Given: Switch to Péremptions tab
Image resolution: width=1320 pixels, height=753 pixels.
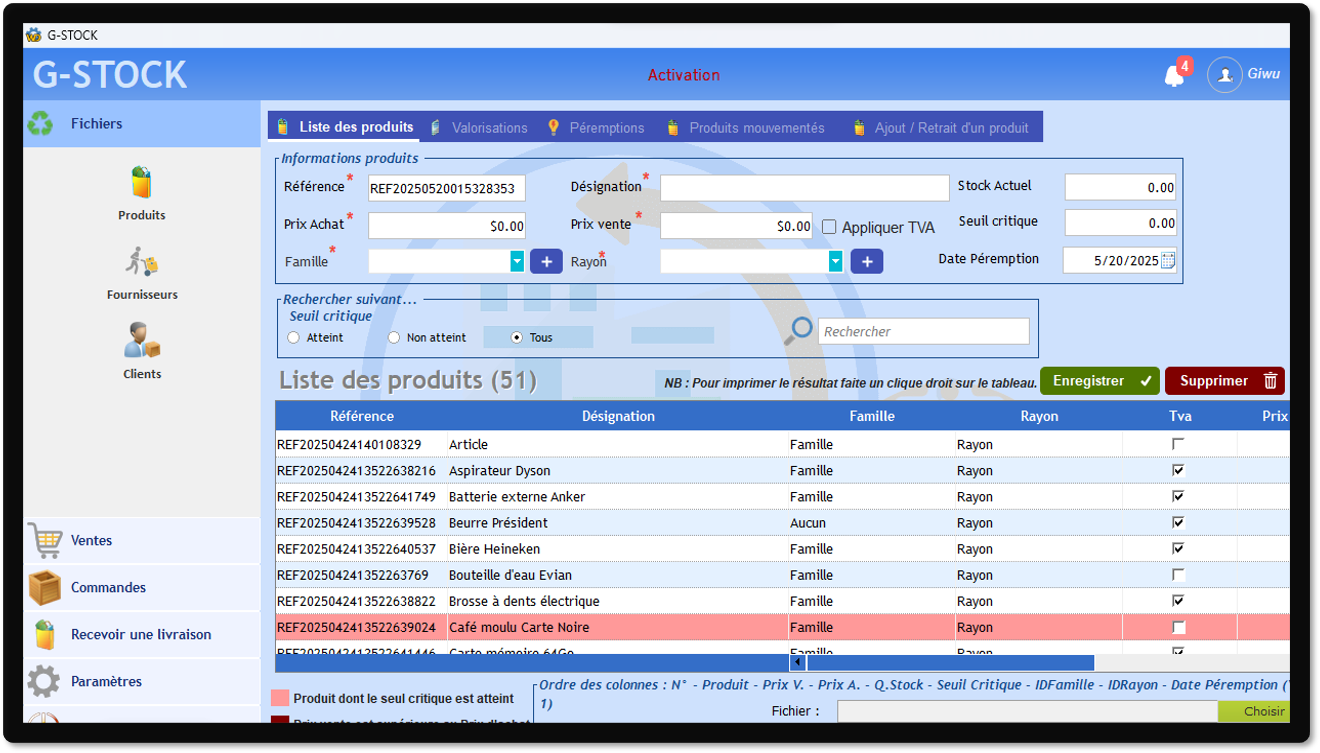Looking at the screenshot, I should (596, 128).
